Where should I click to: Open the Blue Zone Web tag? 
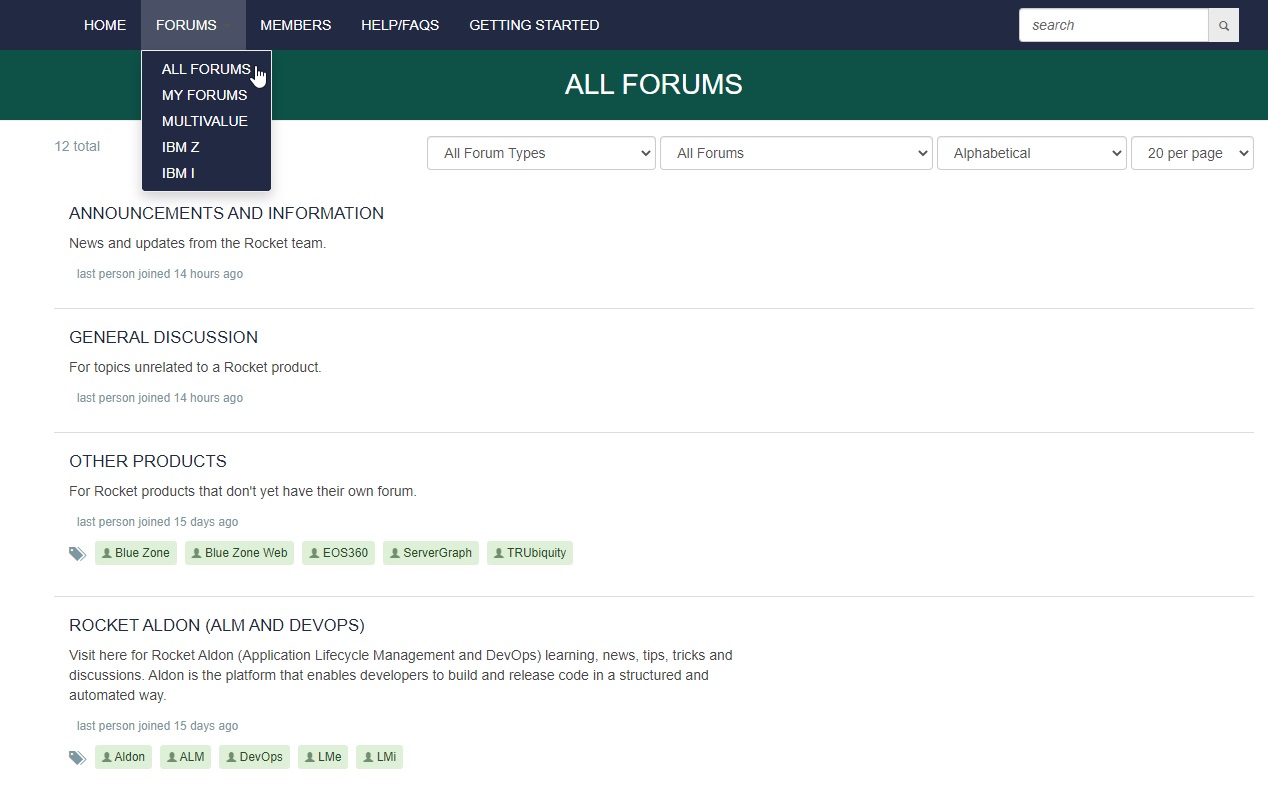pos(239,553)
